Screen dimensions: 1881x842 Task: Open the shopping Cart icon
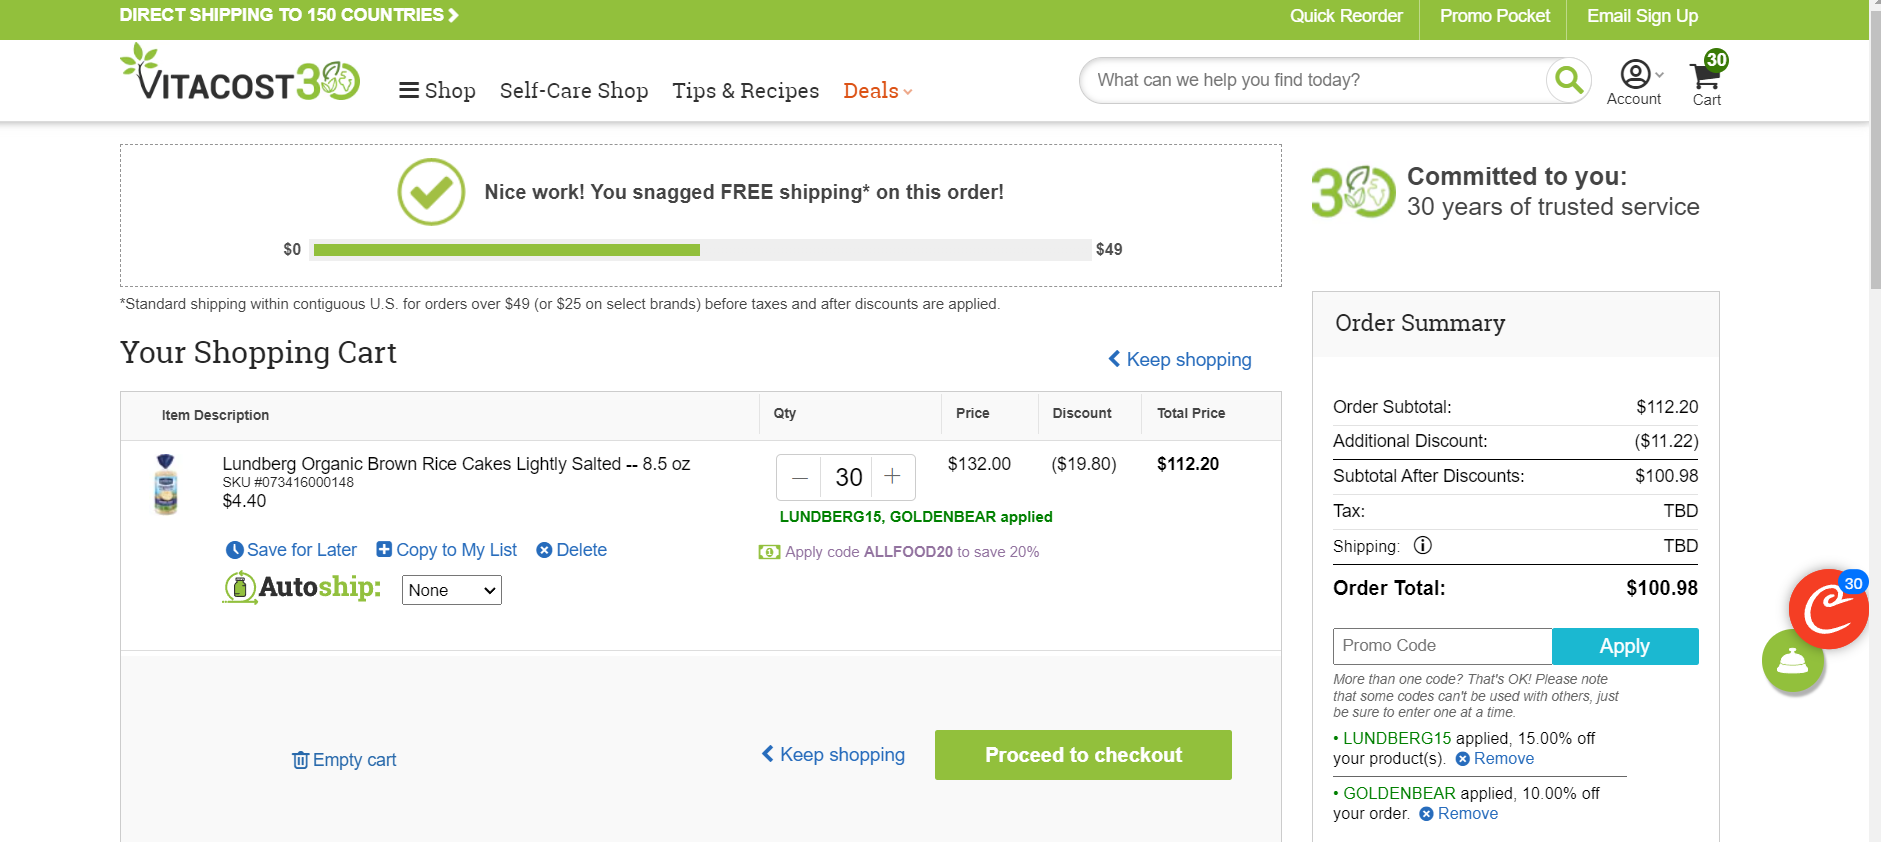pos(1708,80)
